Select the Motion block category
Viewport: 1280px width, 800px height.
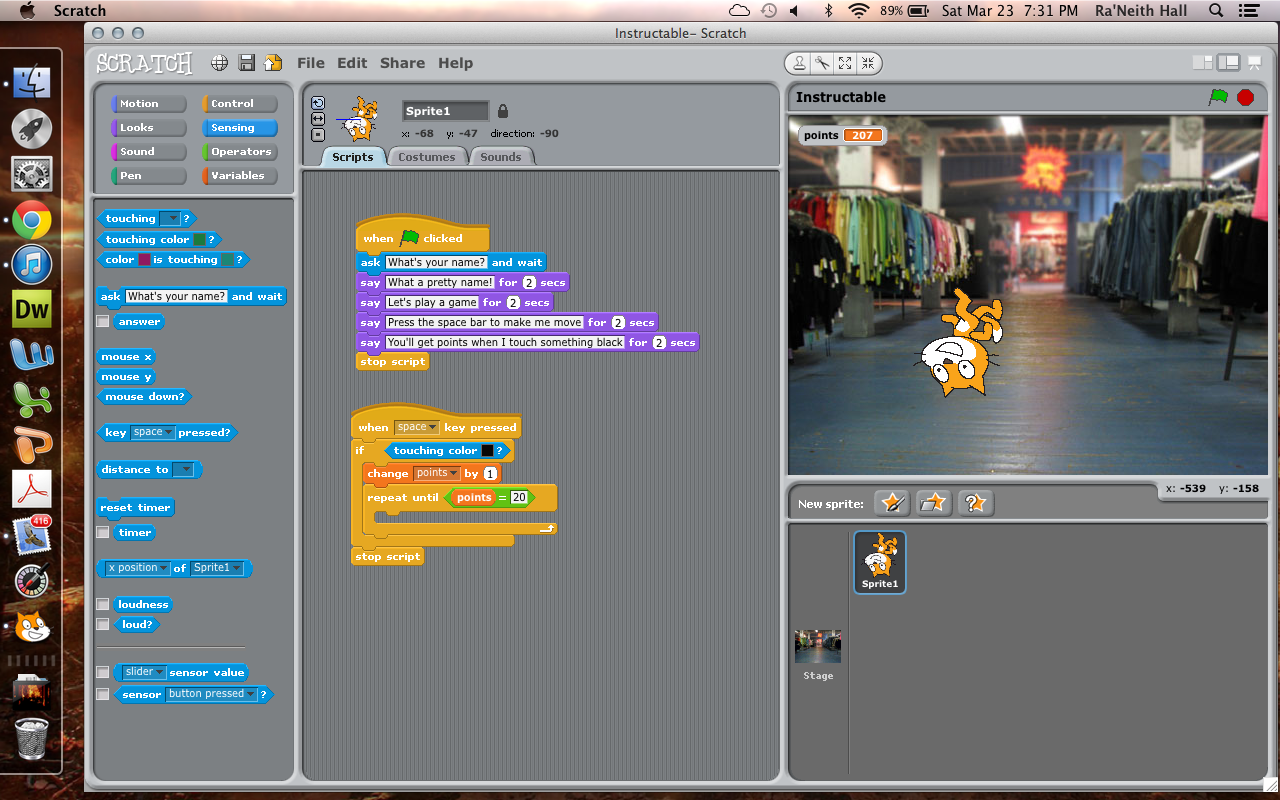[x=149, y=104]
